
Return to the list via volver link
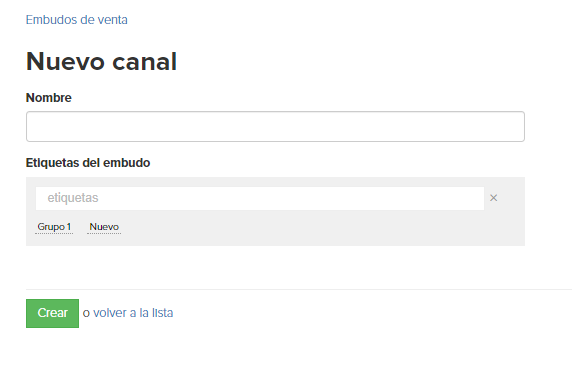[x=133, y=313]
